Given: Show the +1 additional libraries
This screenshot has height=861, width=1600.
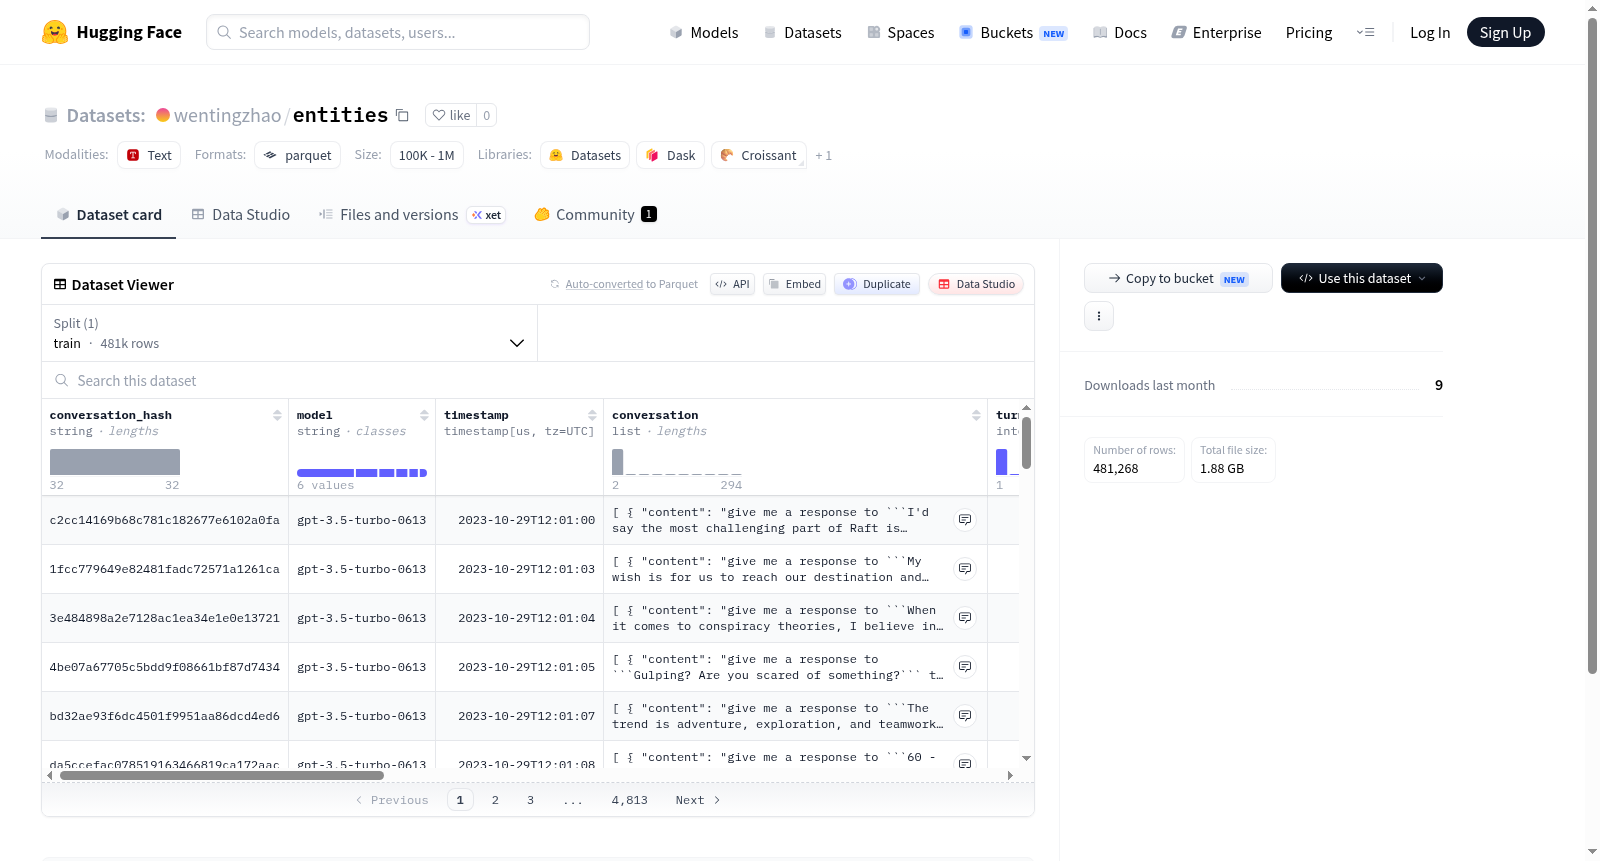Looking at the screenshot, I should point(823,156).
